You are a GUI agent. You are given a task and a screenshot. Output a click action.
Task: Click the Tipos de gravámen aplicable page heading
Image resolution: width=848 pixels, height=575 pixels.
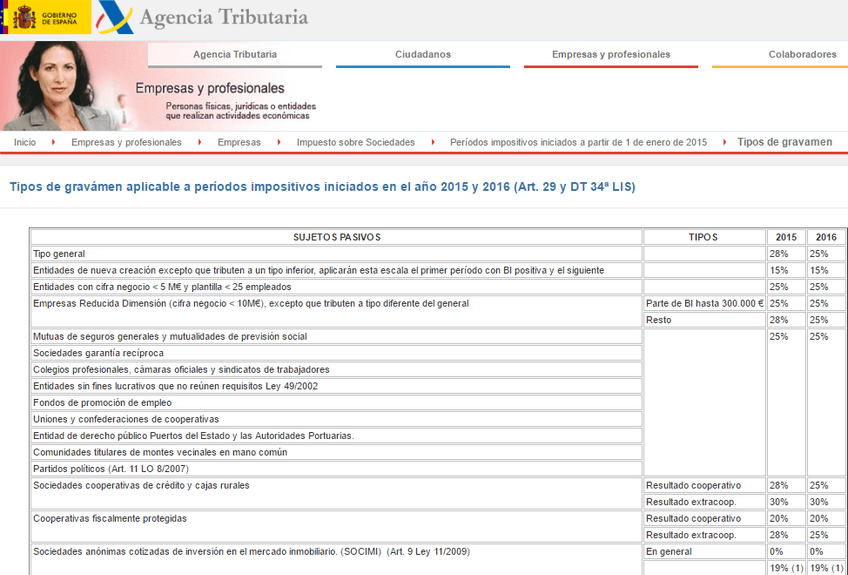pos(322,187)
